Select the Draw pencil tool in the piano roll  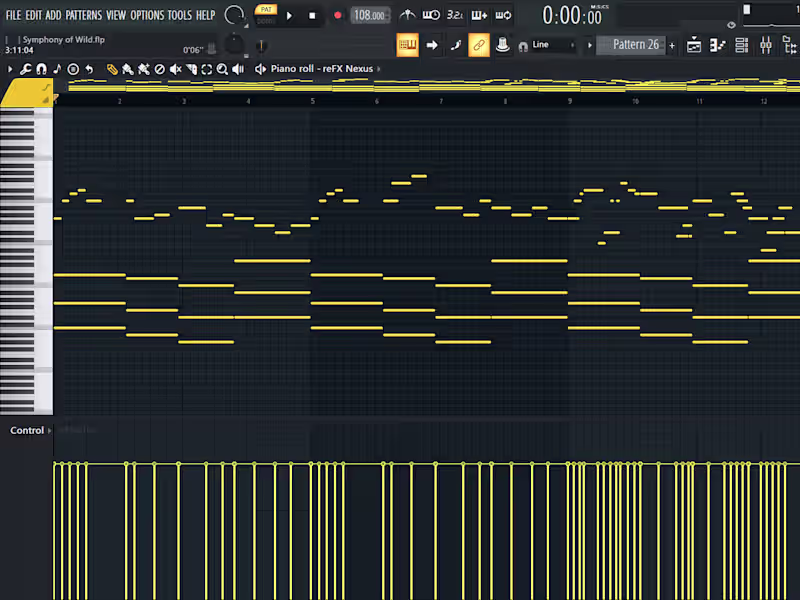point(112,69)
